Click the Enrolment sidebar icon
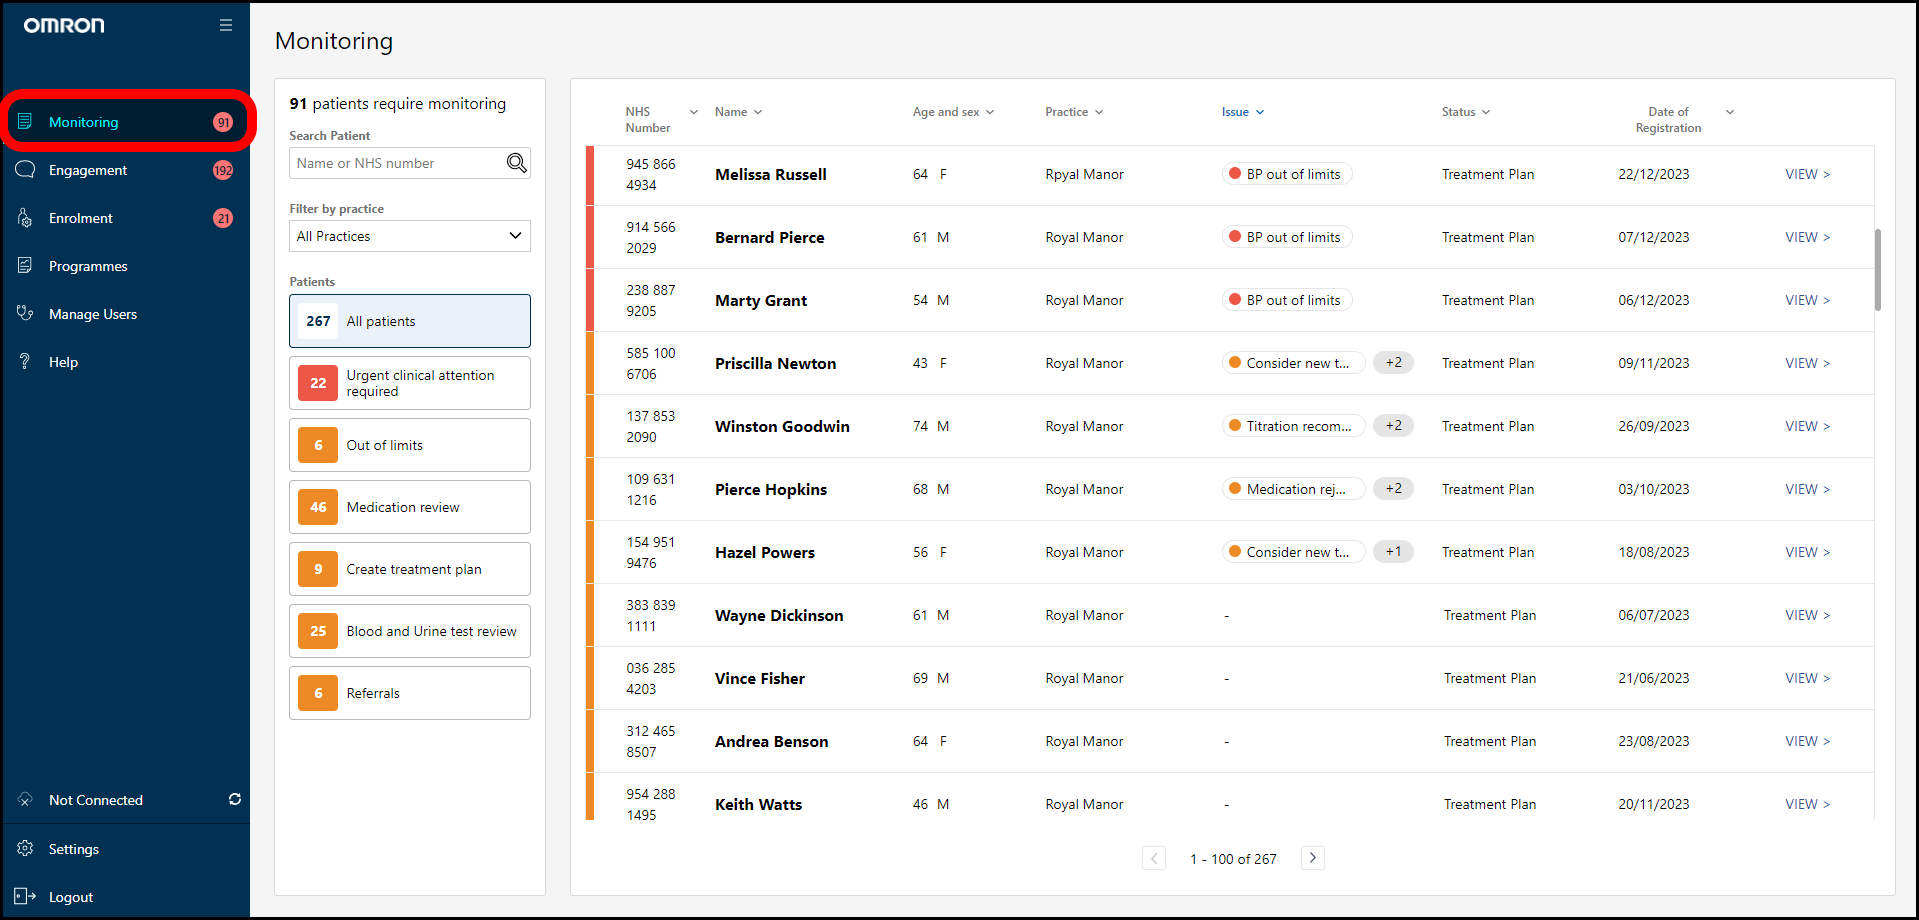The width and height of the screenshot is (1919, 920). click(26, 218)
